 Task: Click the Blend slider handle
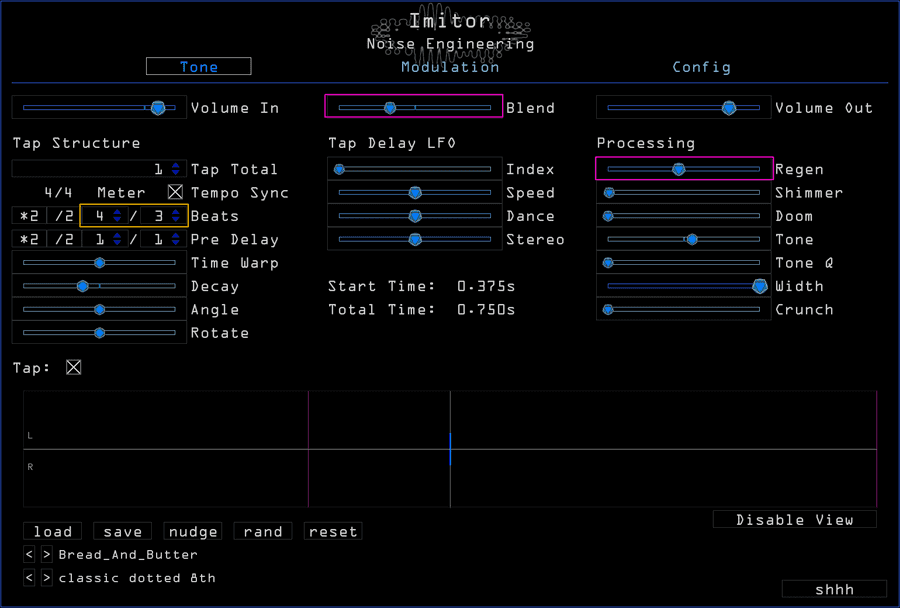(x=390, y=107)
